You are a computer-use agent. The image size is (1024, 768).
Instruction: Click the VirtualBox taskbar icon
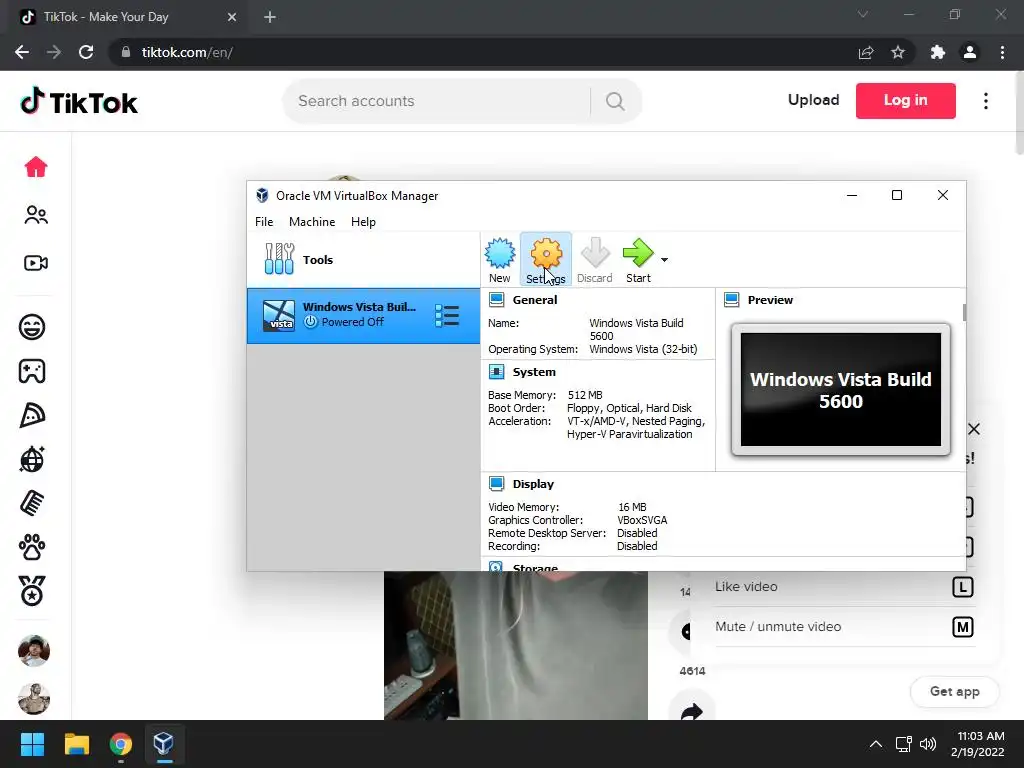(164, 744)
